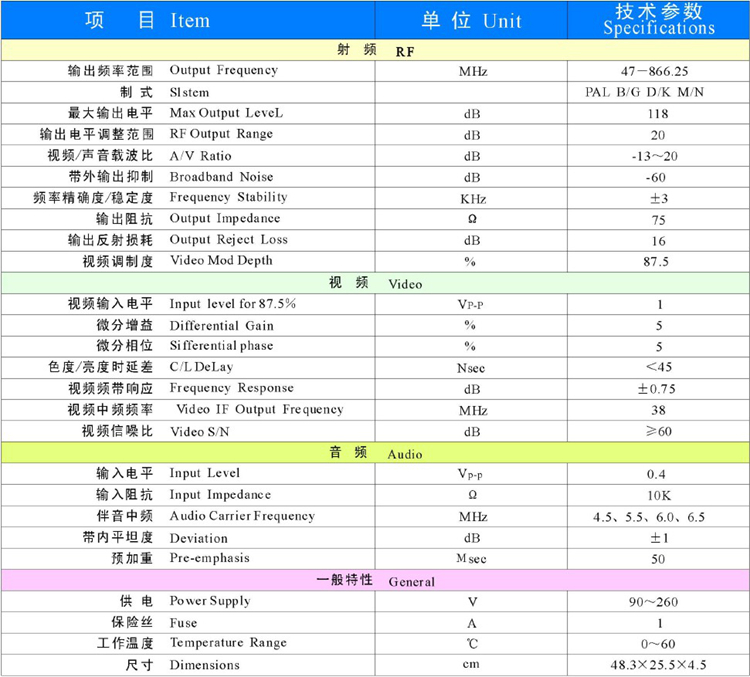Click the '87.5' video mod depth value
Image resolution: width=750 pixels, height=677 pixels.
(x=658, y=262)
